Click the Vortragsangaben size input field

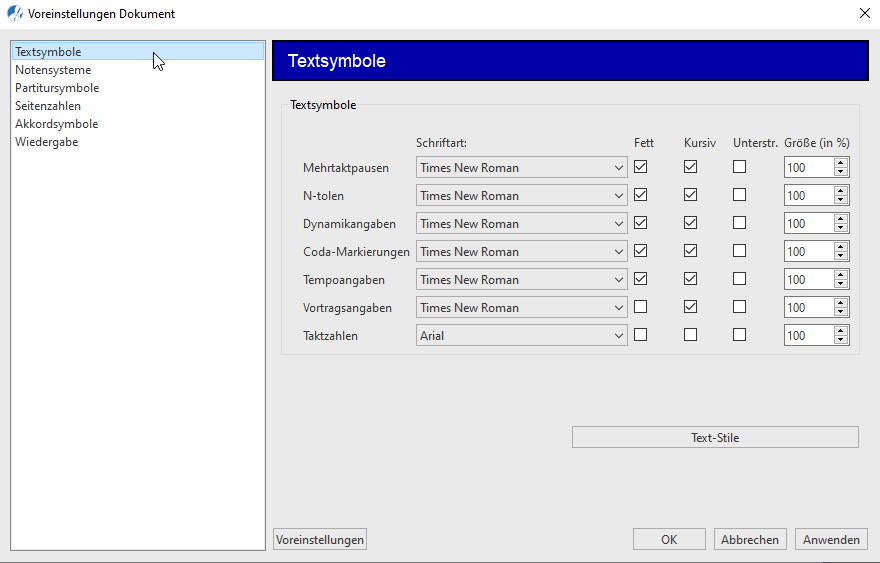coord(808,308)
